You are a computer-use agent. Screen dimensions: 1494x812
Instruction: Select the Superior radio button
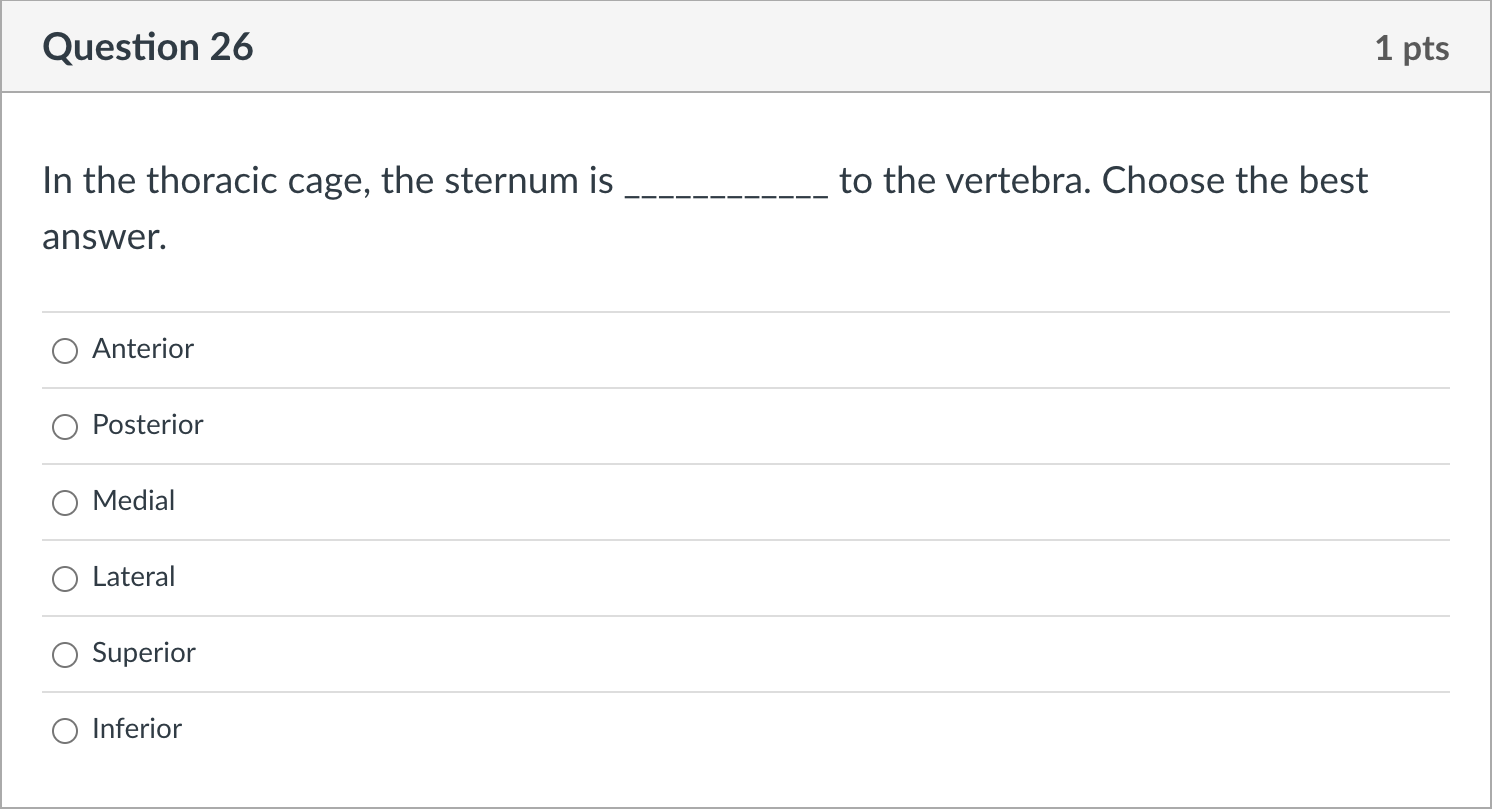[x=65, y=655]
